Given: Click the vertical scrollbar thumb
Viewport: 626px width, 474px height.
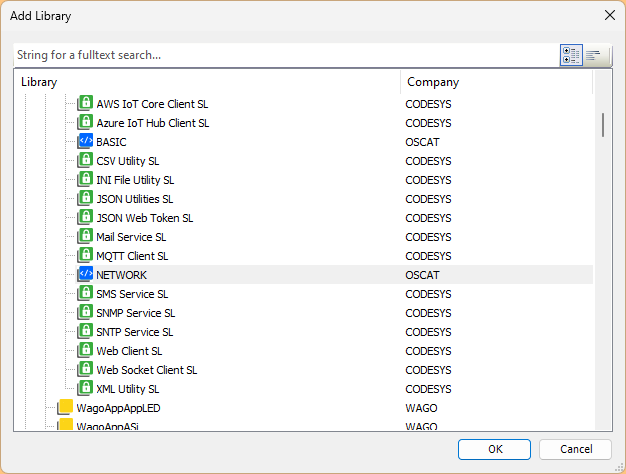Looking at the screenshot, I should (603, 125).
